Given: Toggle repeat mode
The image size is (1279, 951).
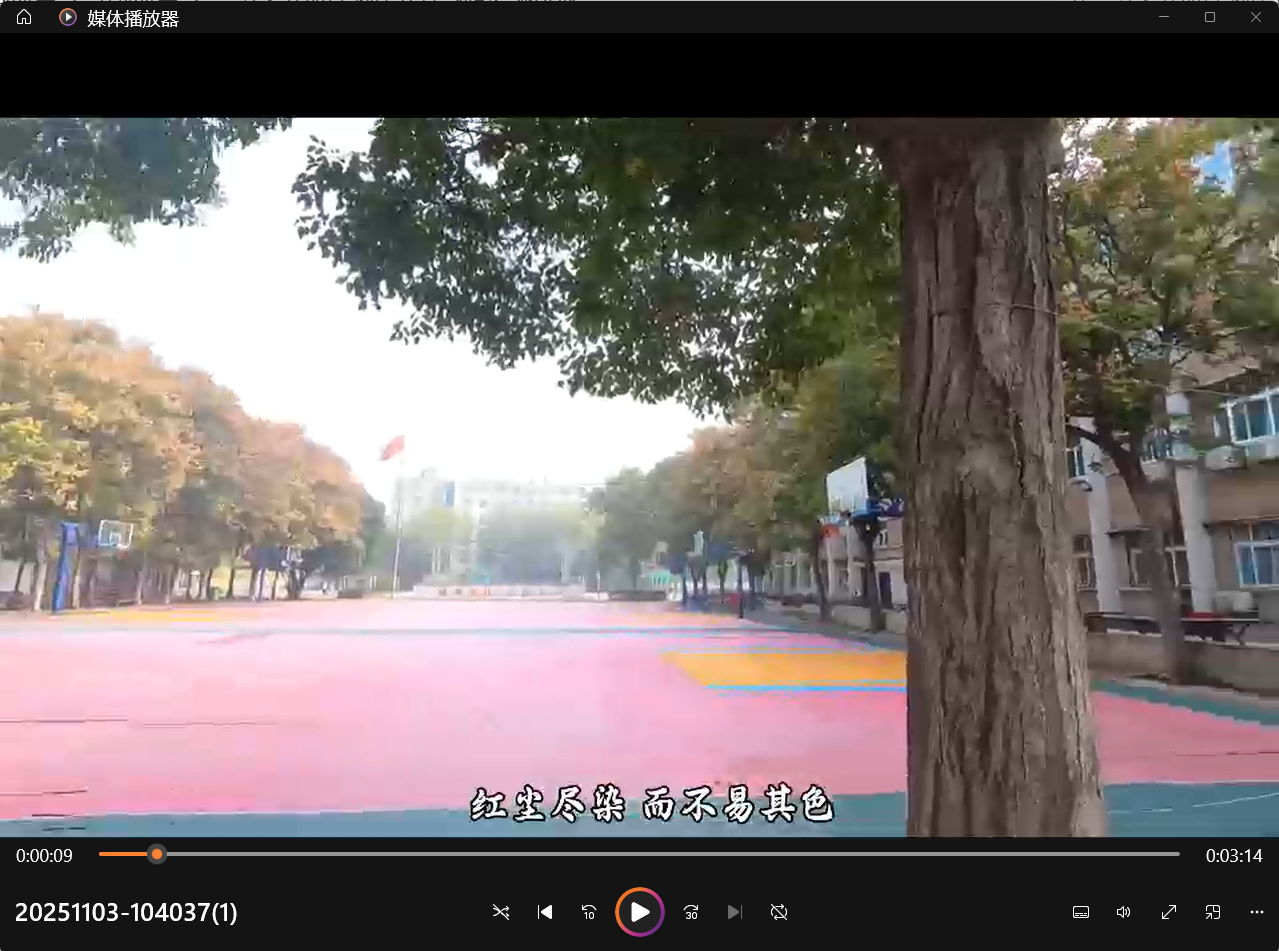Looking at the screenshot, I should click(x=779, y=912).
